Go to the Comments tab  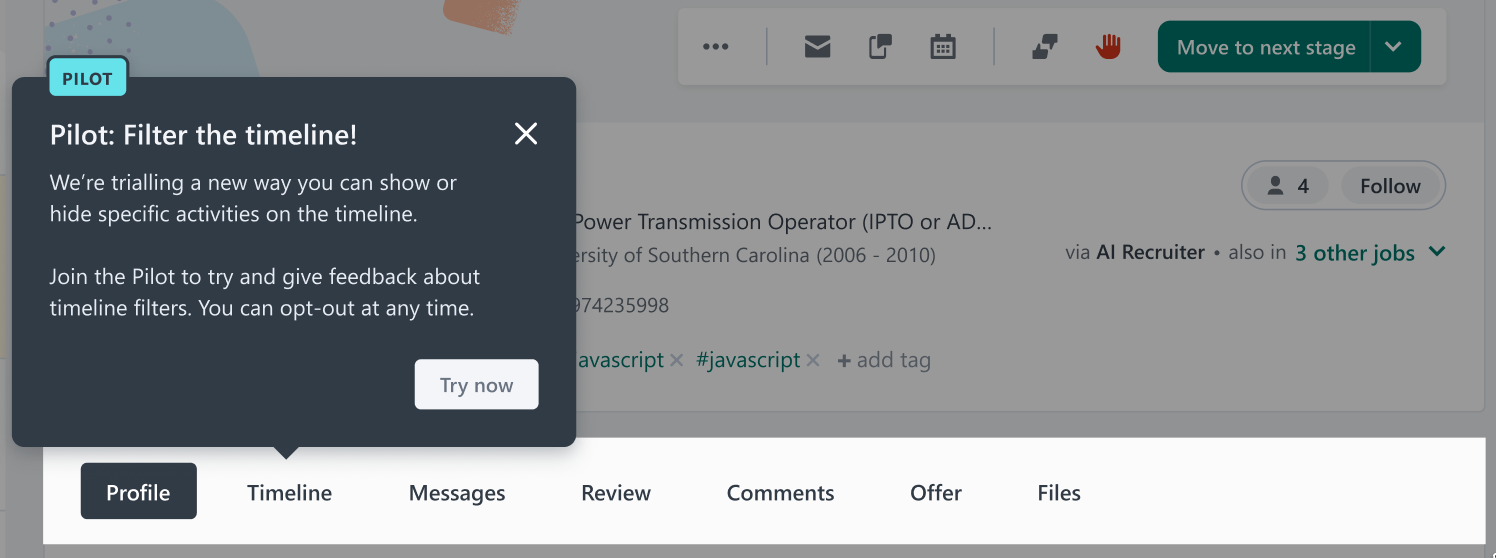tap(780, 492)
